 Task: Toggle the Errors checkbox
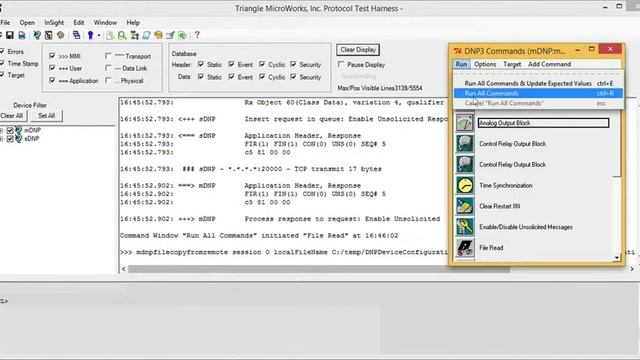point(2,51)
